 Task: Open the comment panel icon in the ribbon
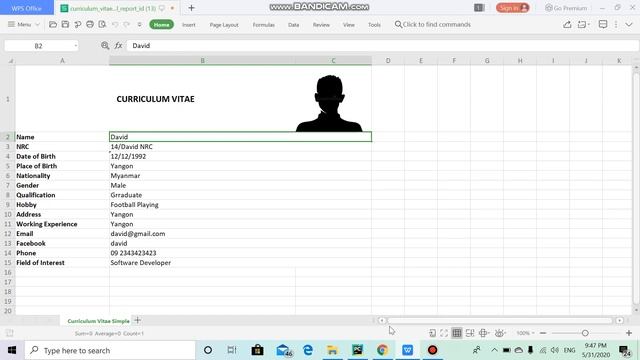(603, 24)
